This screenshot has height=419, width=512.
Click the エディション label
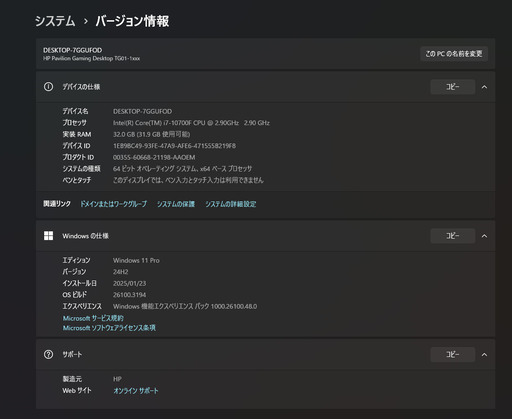pos(76,260)
